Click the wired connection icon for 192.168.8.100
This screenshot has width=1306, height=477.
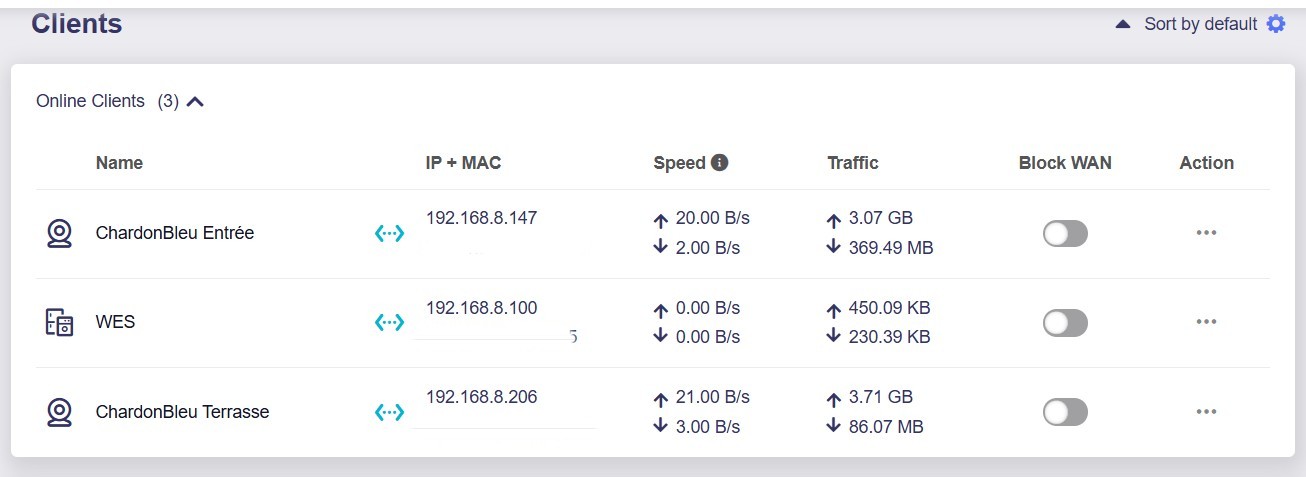point(389,322)
